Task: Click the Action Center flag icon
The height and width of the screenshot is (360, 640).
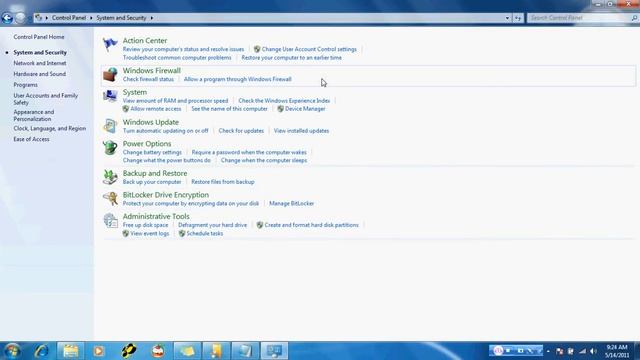Action: tap(110, 44)
